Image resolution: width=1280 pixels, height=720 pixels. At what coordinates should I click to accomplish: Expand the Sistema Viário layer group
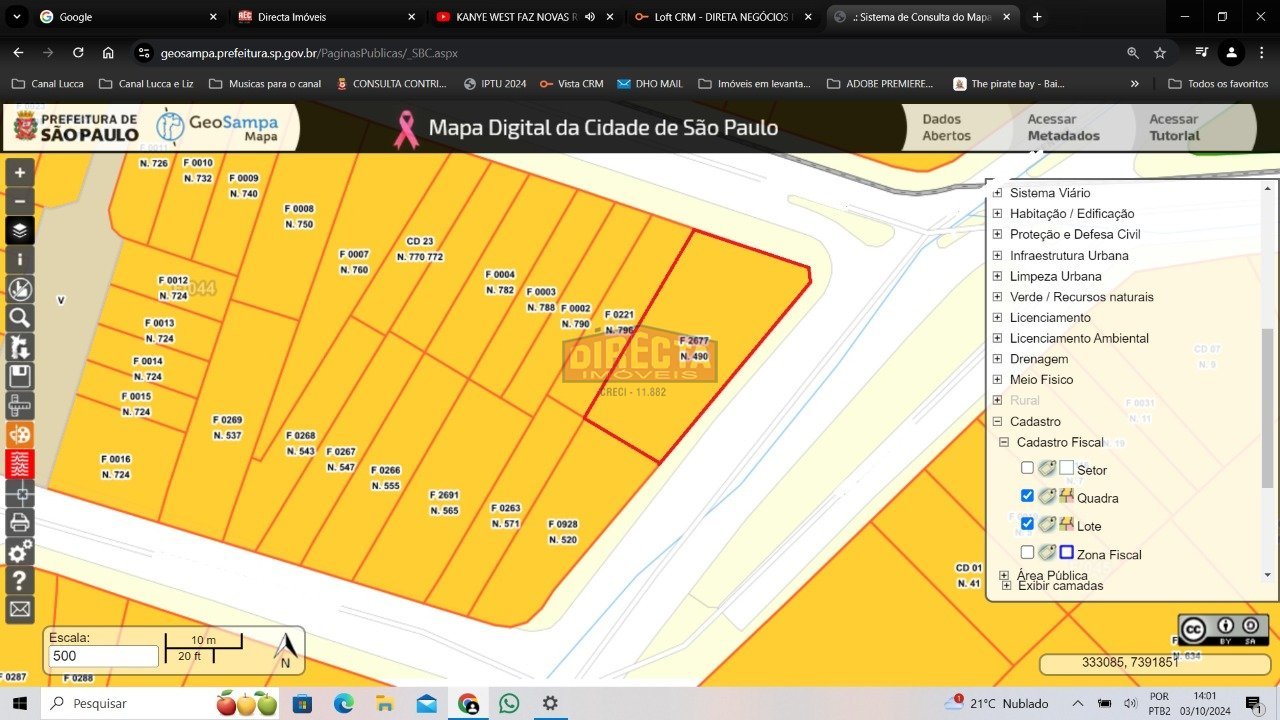coord(997,193)
